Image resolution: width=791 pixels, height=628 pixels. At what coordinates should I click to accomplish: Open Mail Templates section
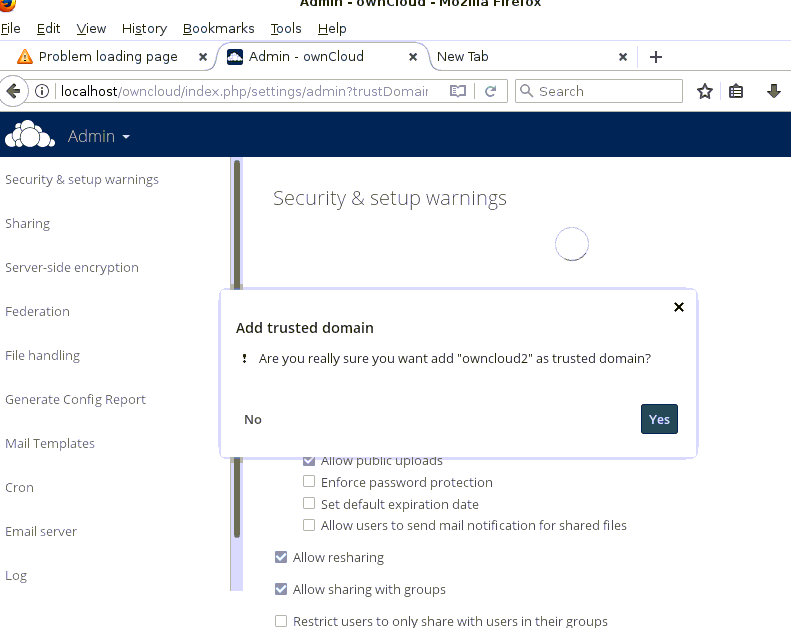(50, 443)
